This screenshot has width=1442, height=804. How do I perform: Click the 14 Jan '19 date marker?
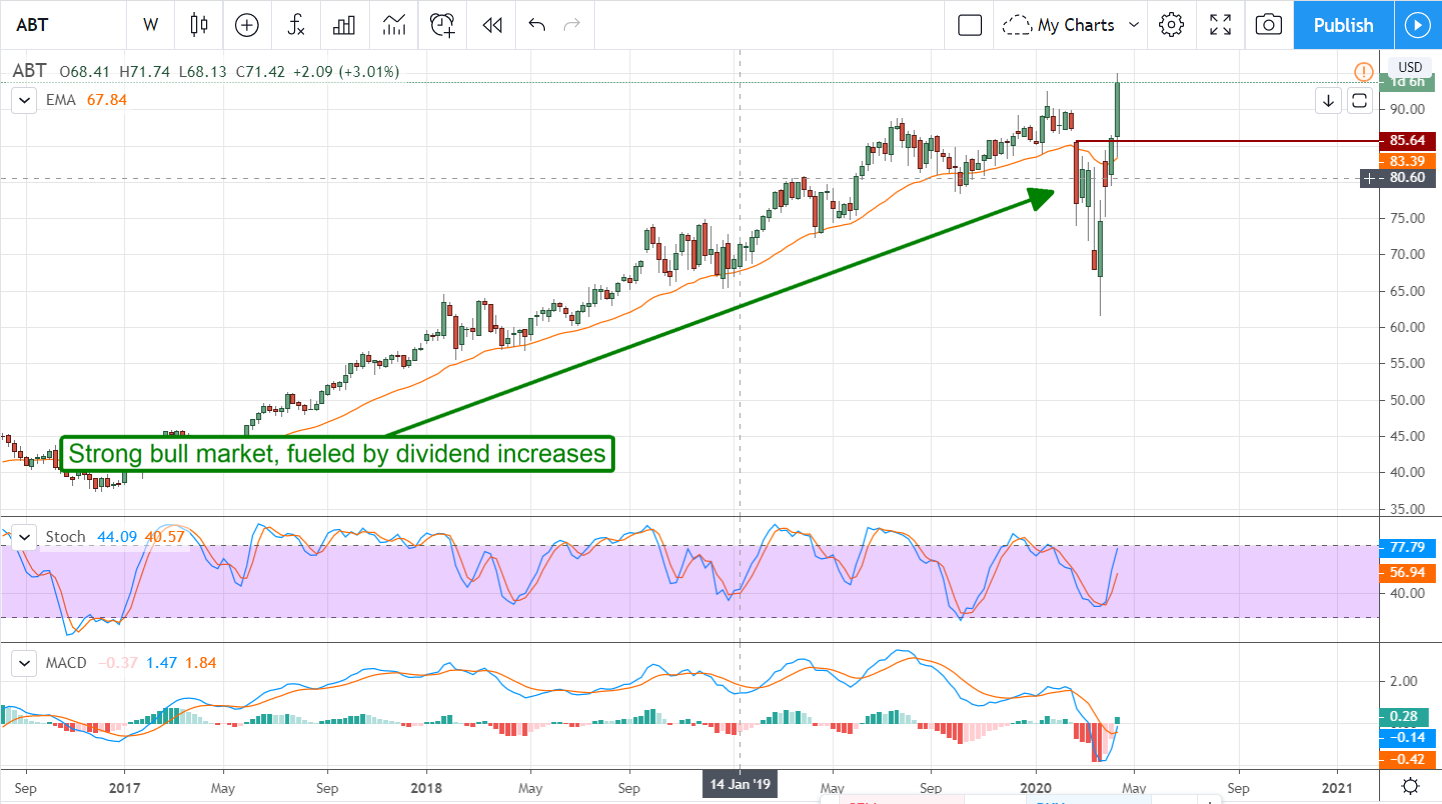click(x=739, y=783)
